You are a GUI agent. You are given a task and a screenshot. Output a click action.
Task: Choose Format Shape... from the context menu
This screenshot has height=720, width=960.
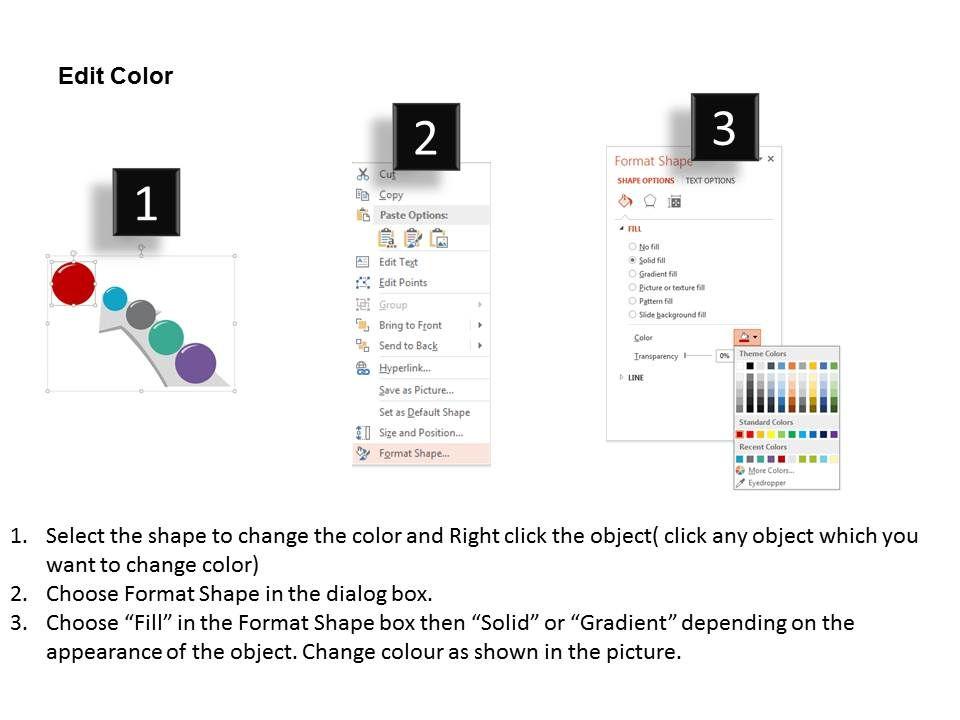(414, 453)
